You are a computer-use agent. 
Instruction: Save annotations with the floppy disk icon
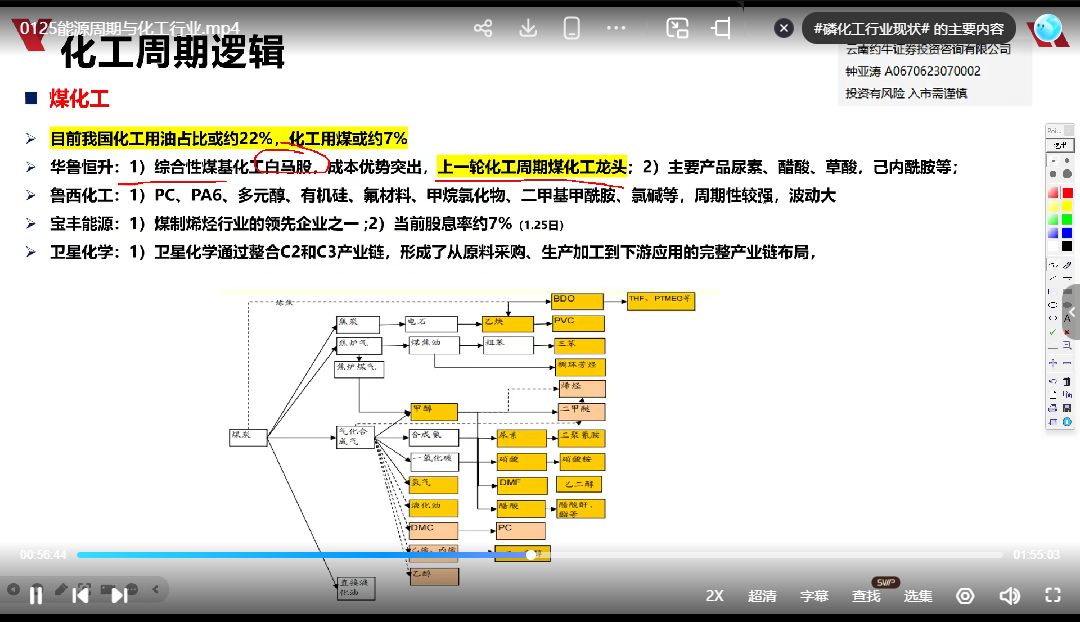[1068, 408]
